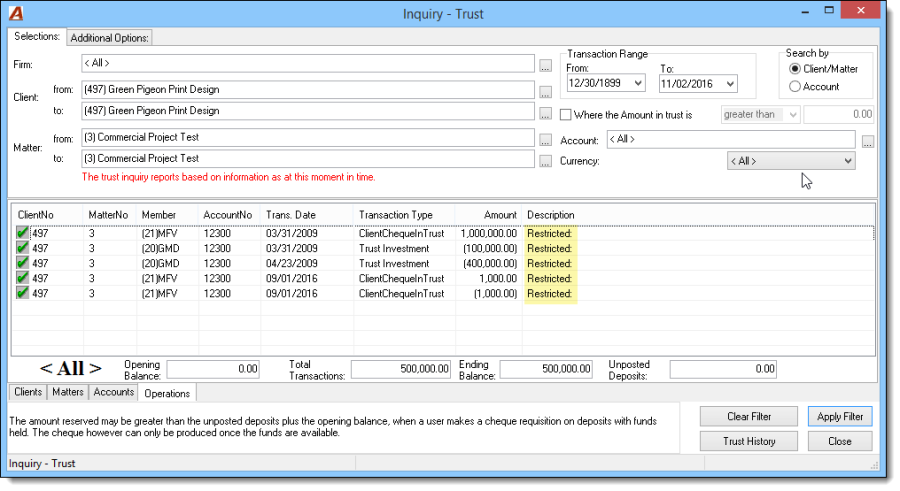
Task: Sort by AccountNo column header
Action: click(x=230, y=215)
